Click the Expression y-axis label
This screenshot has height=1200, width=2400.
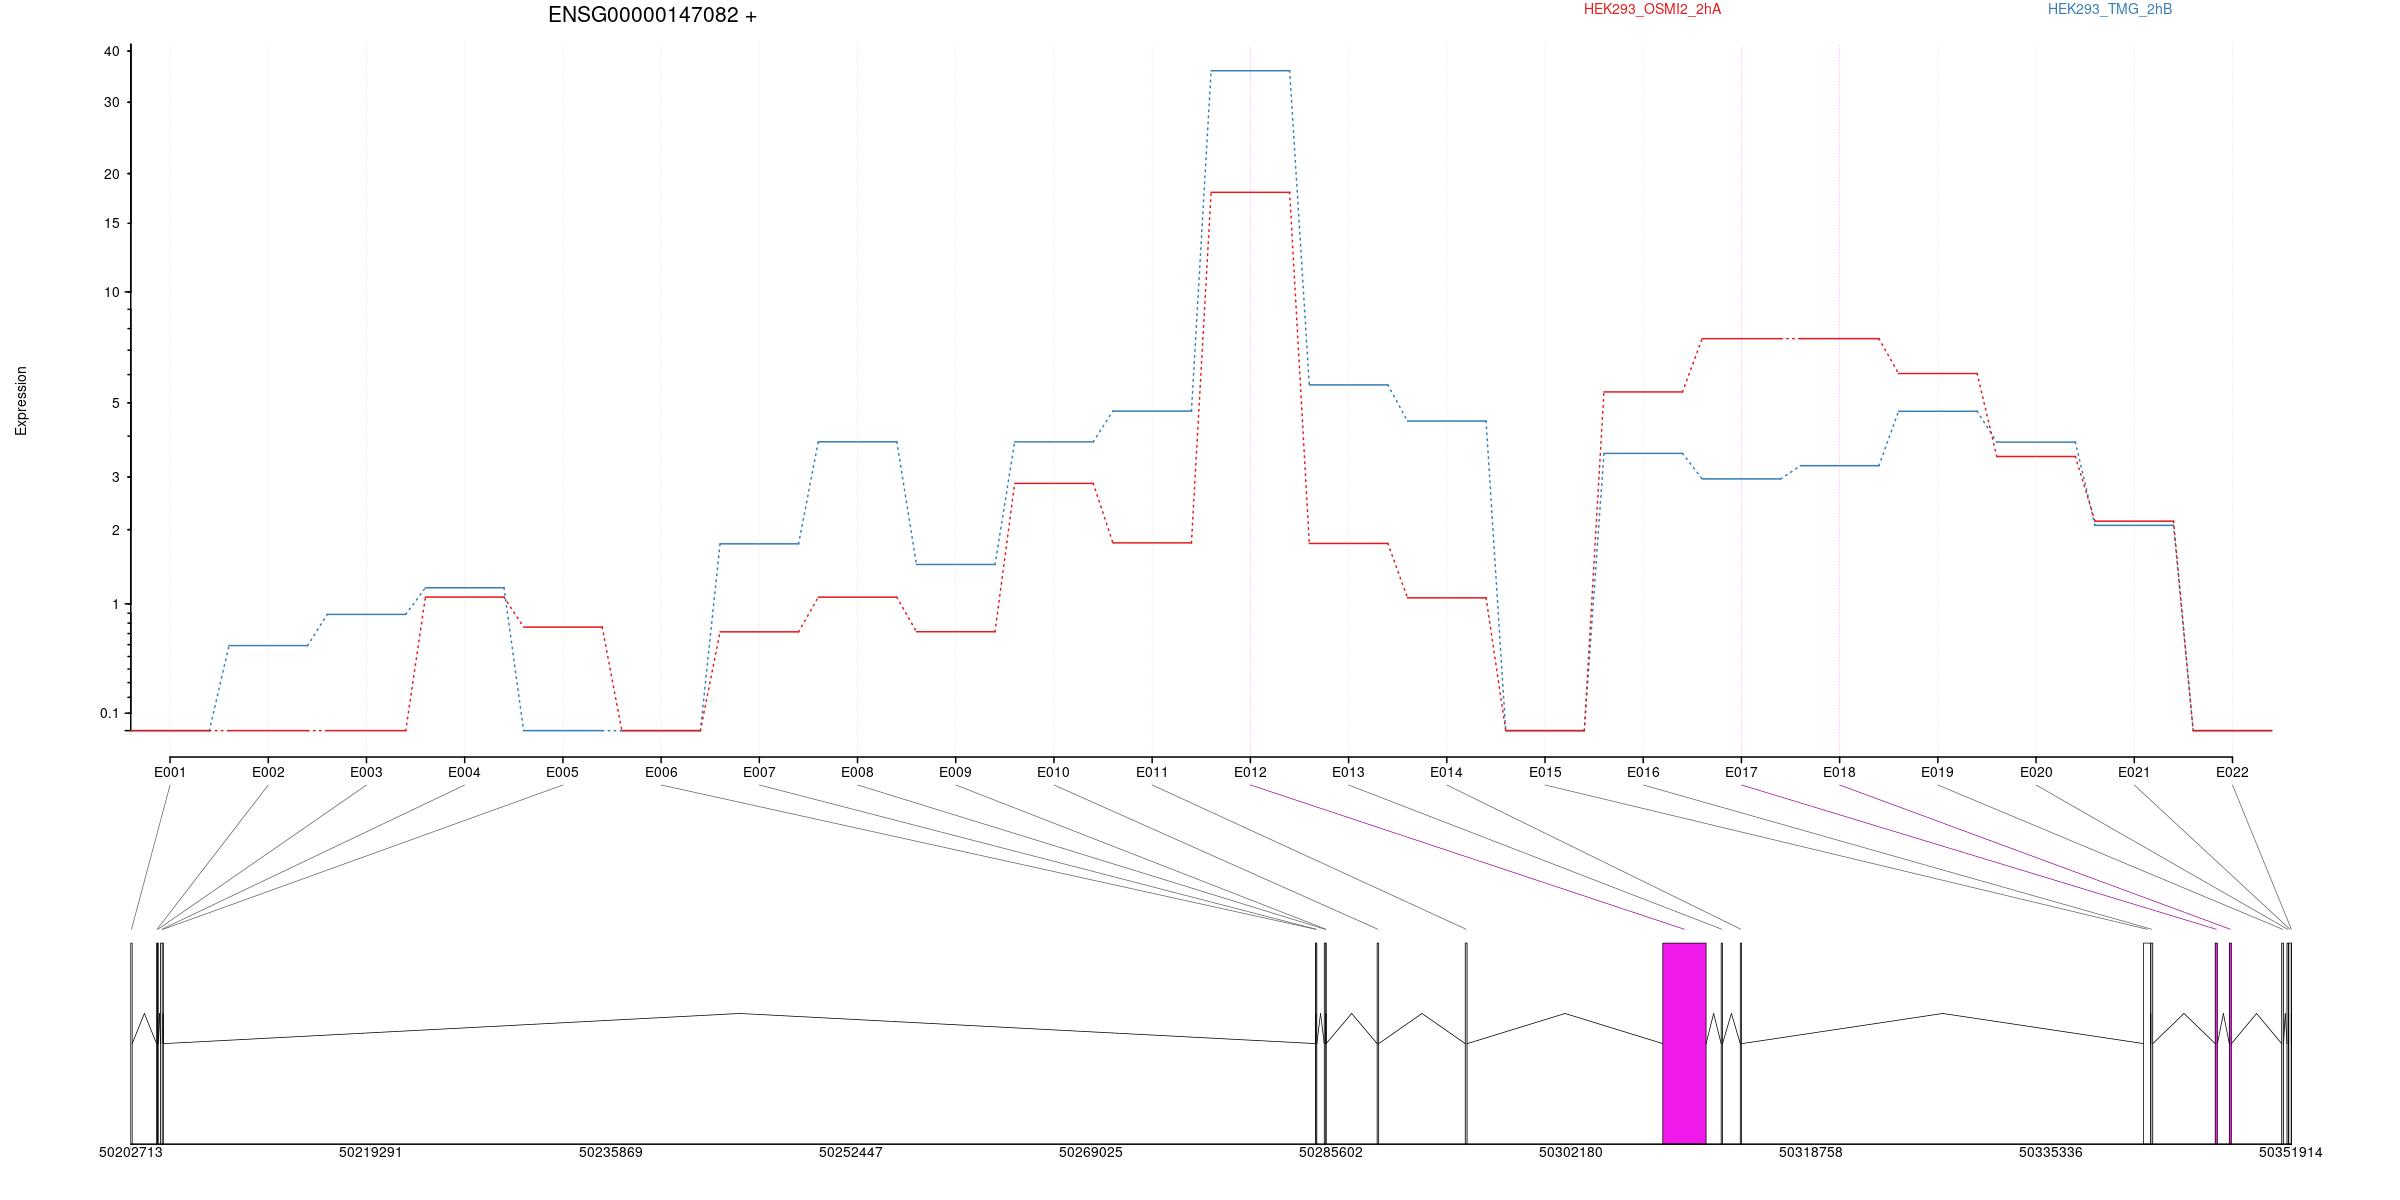tap(21, 401)
